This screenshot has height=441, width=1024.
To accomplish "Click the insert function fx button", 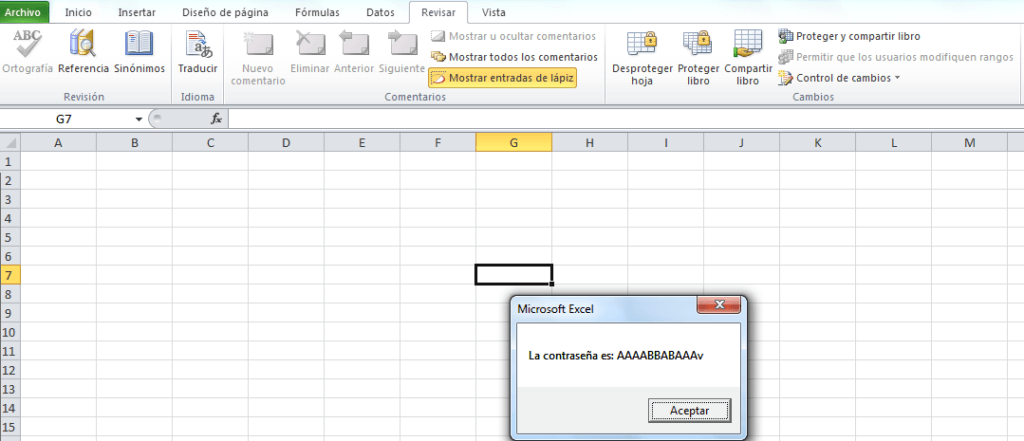I will (216, 119).
